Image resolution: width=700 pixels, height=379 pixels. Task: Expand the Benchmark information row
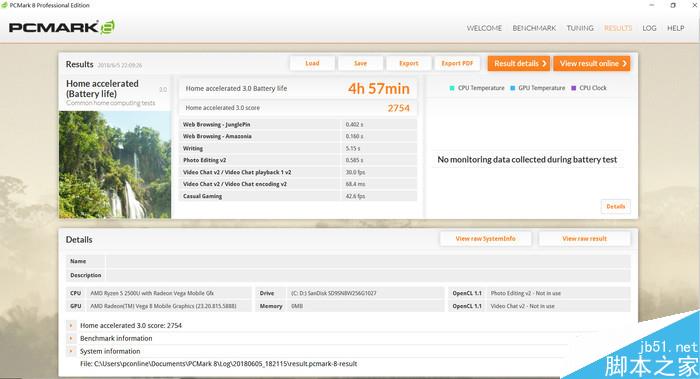[71, 338]
